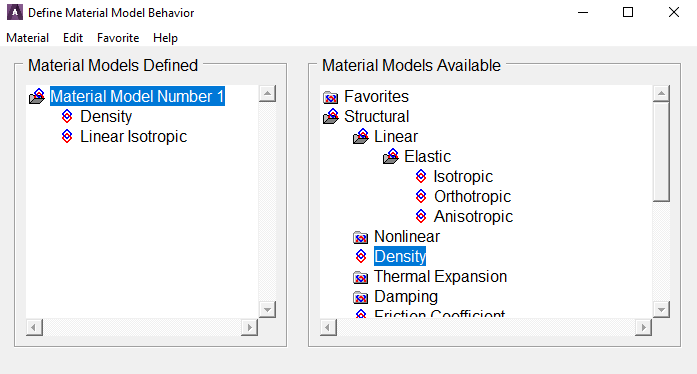Screen dimensions: 697x374
Task: Minimize the Define Material Model Behavior window
Action: [x=583, y=12]
